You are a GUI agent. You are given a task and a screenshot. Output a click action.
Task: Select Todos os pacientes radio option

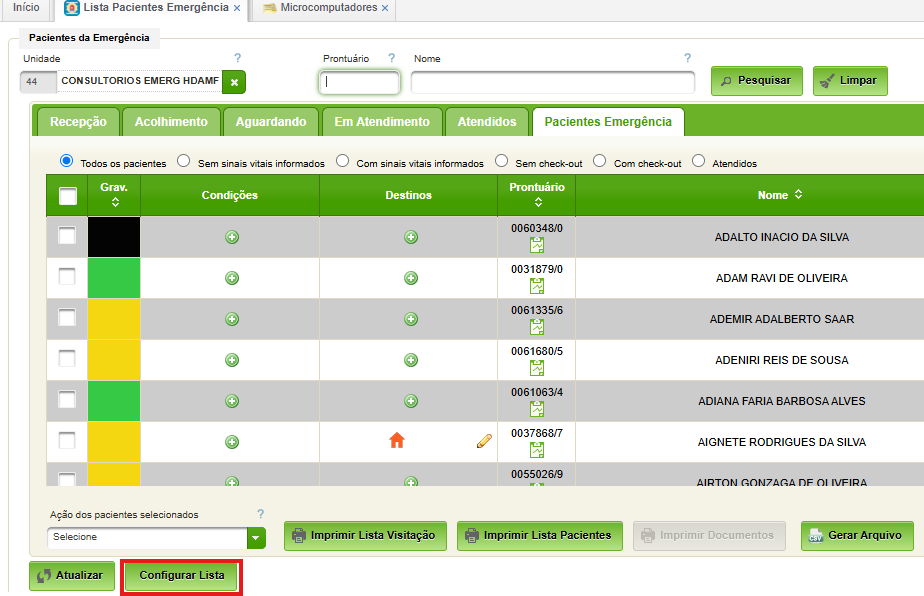pyautogui.click(x=67, y=160)
